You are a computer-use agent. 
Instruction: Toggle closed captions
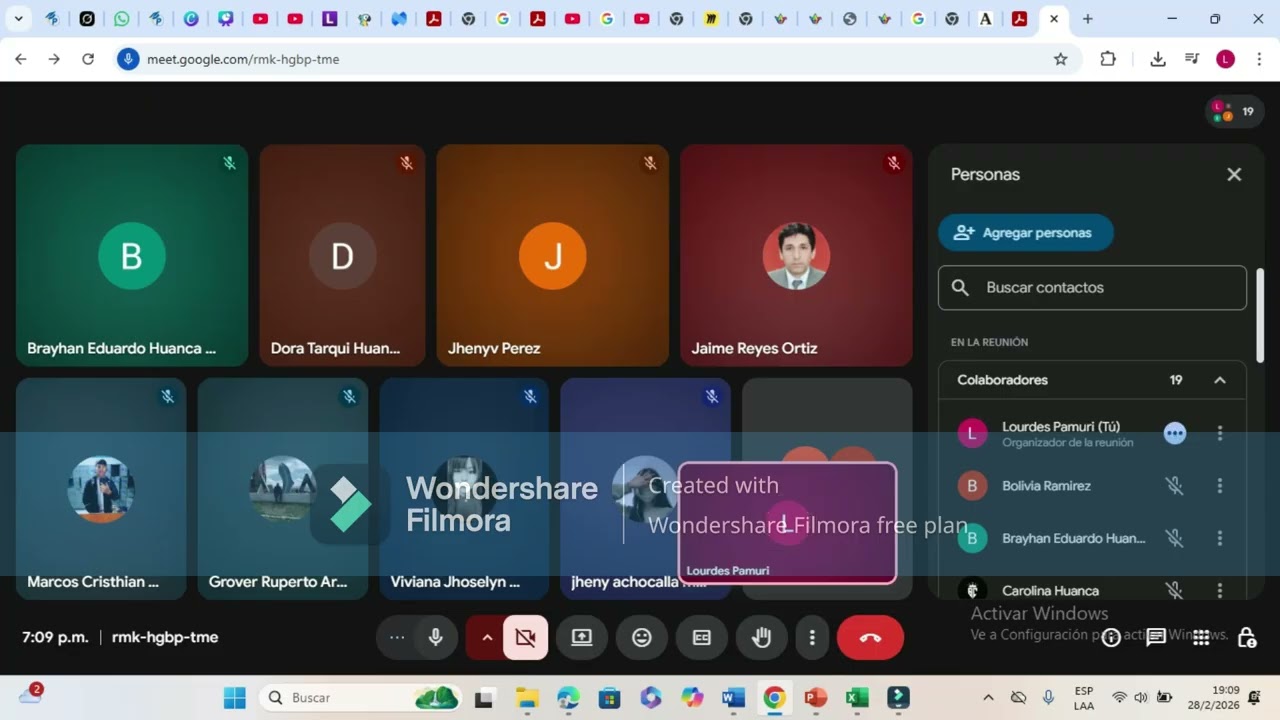[702, 637]
